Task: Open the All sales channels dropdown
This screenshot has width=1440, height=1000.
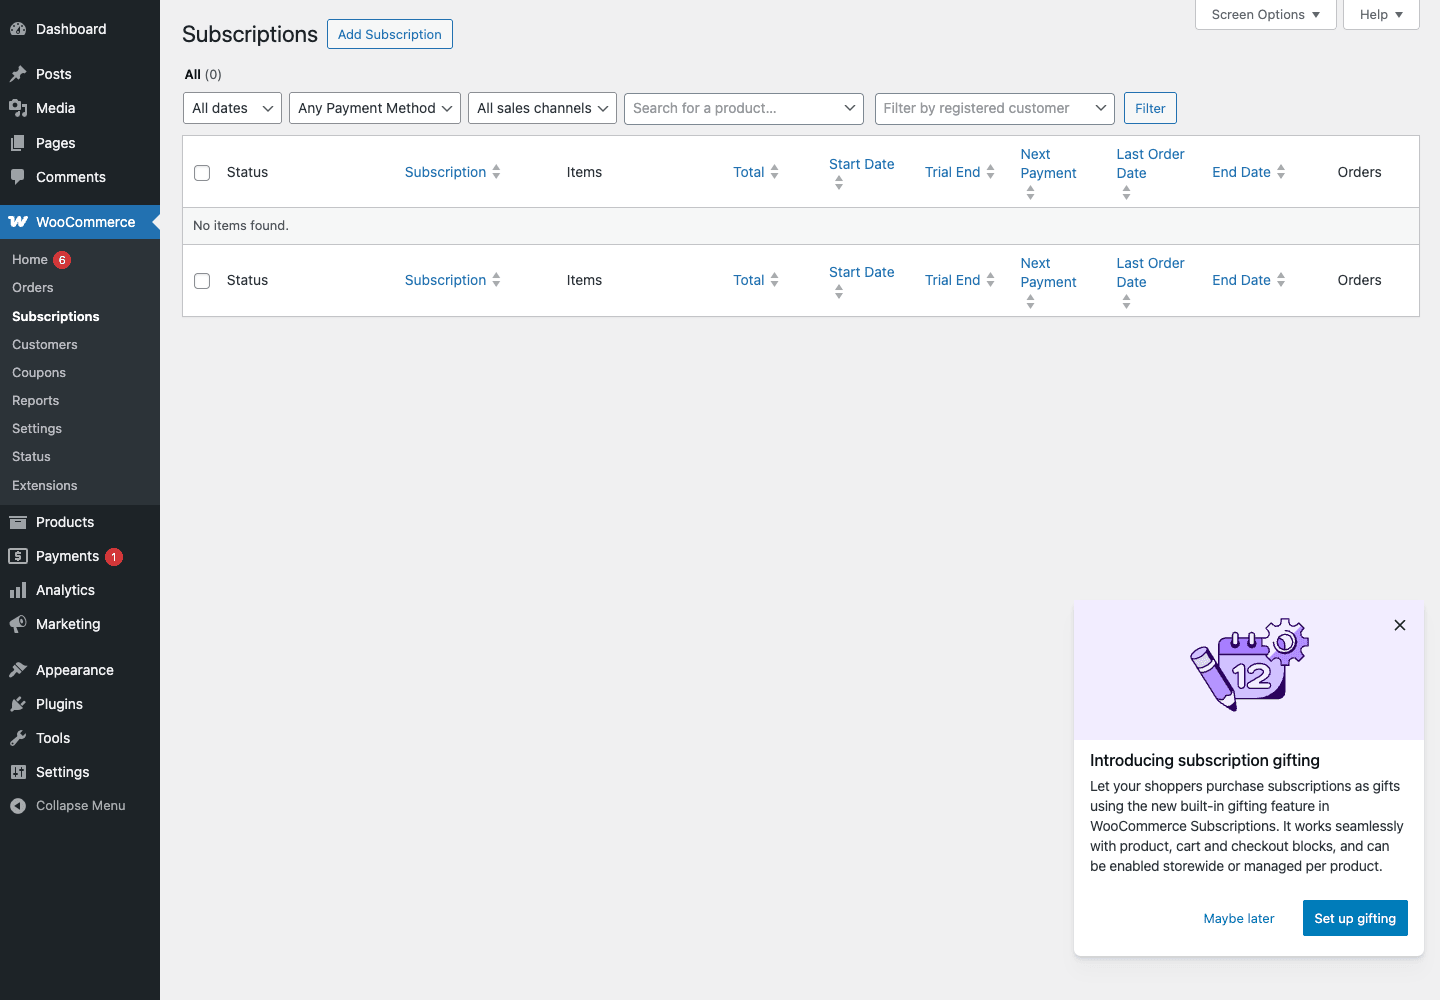Action: tap(542, 108)
